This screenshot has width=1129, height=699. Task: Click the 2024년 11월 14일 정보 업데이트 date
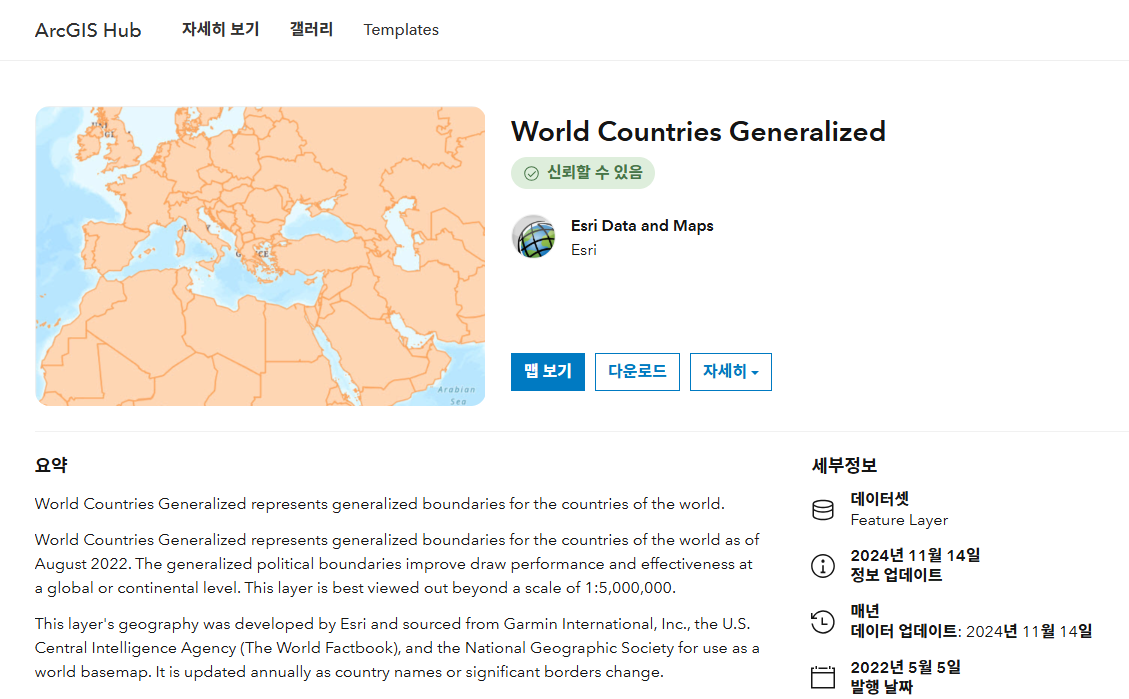pyautogui.click(x=915, y=556)
